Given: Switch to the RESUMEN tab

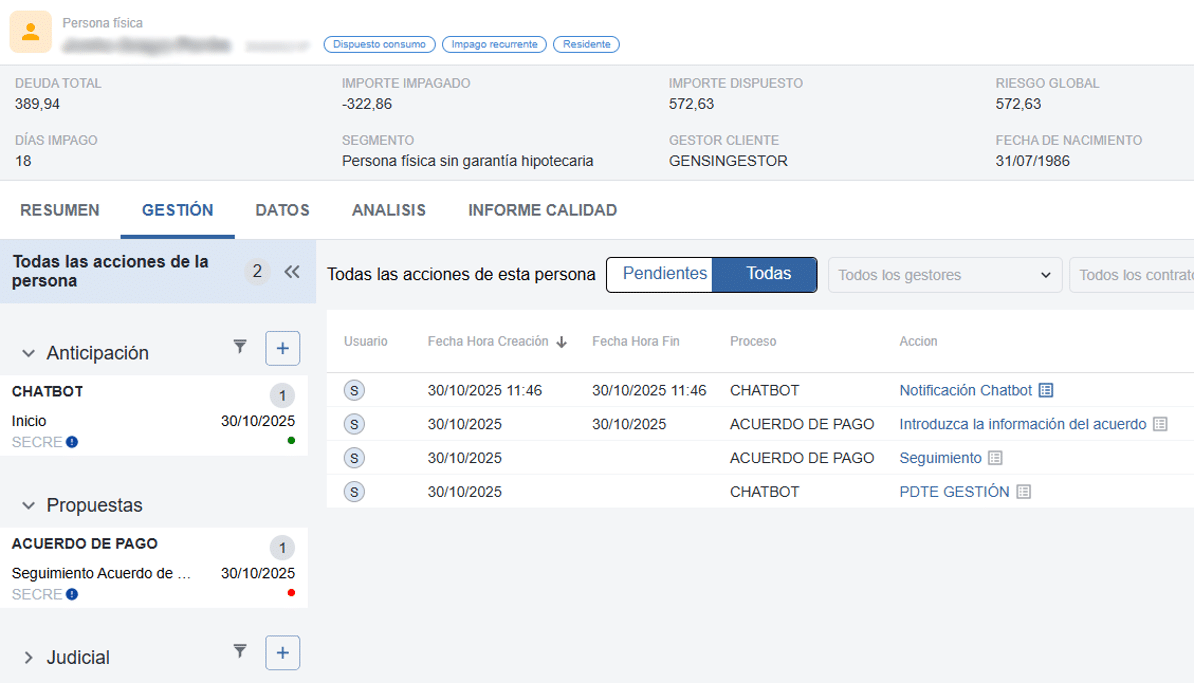Looking at the screenshot, I should click(60, 210).
